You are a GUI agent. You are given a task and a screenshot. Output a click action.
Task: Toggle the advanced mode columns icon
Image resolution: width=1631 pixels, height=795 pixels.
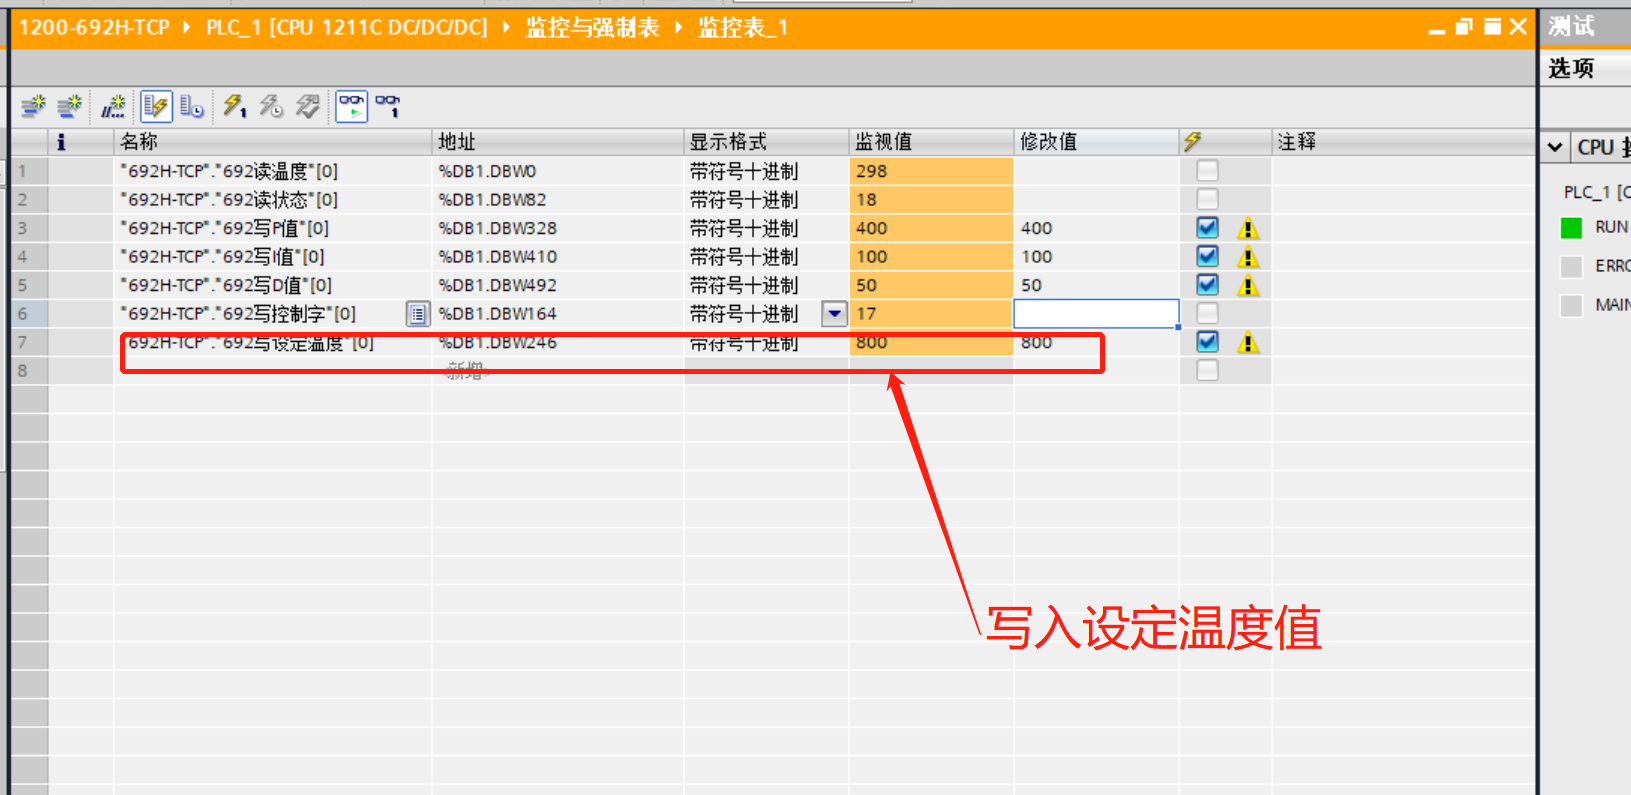[192, 106]
